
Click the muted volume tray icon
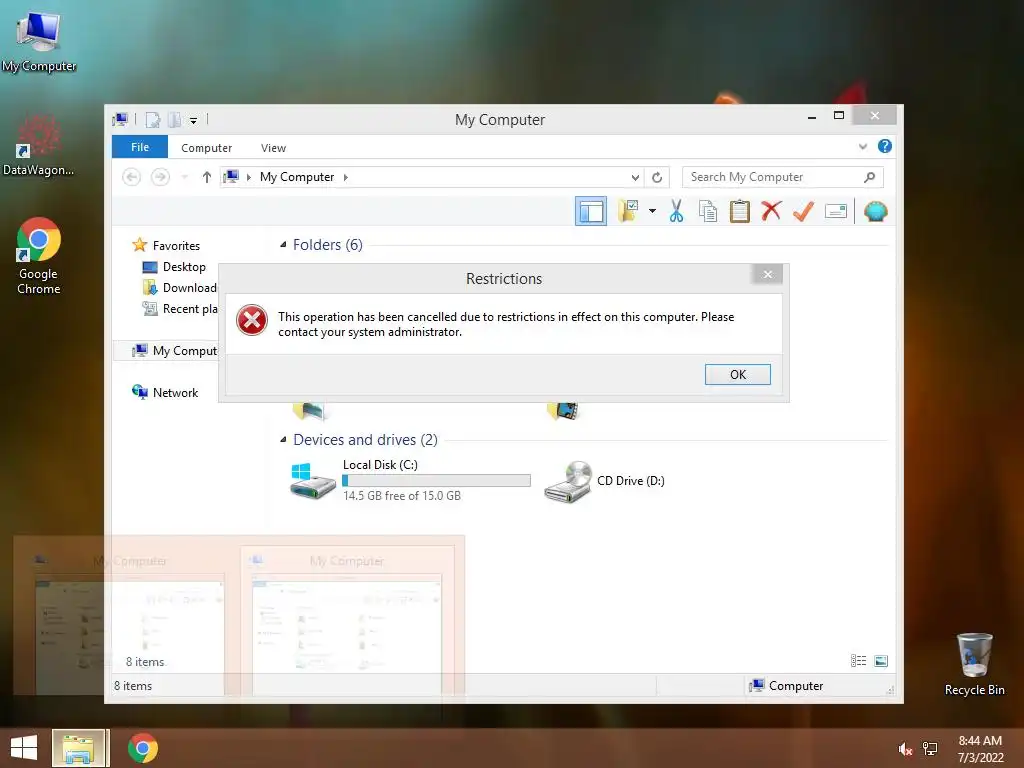click(905, 749)
